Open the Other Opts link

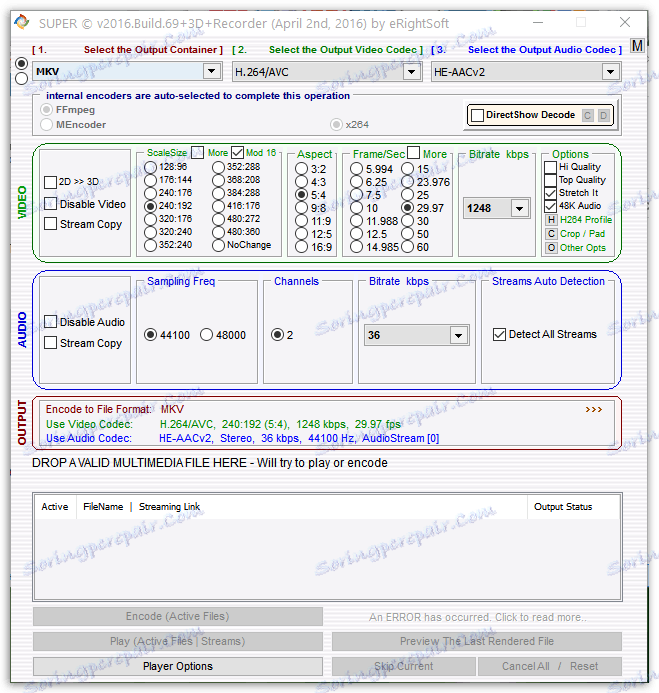pyautogui.click(x=583, y=248)
